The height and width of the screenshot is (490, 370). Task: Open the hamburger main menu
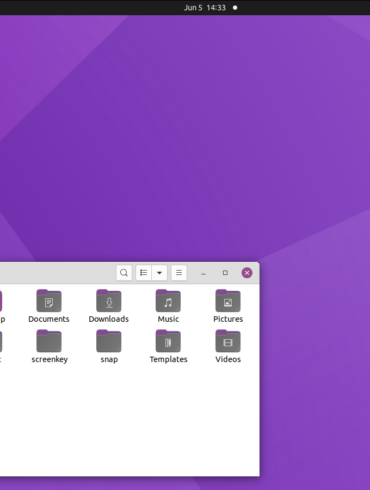point(179,273)
